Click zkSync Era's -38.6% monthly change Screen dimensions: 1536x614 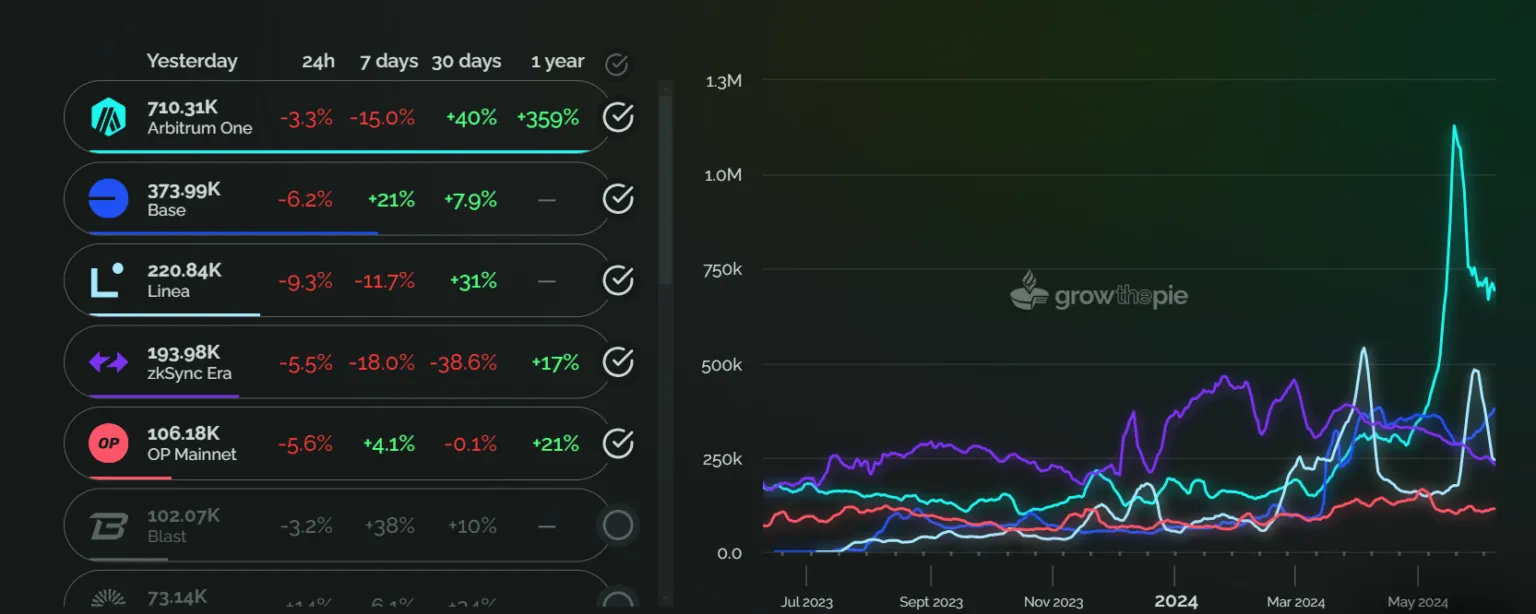463,363
